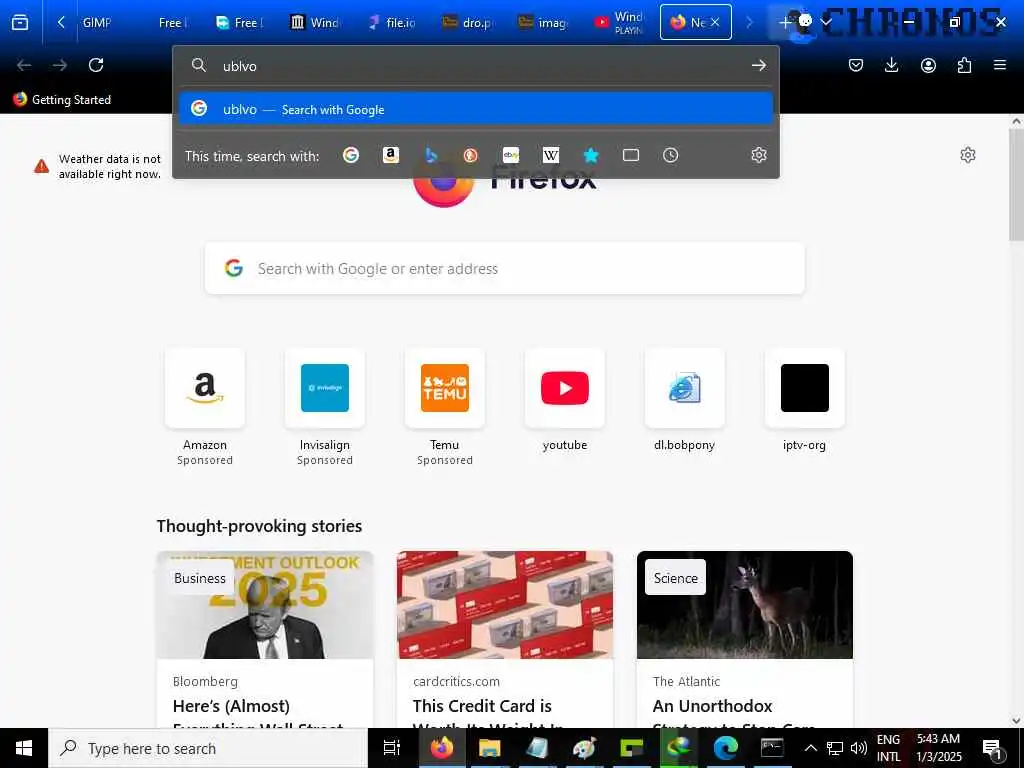Open the Firefox View icon
This screenshot has width=1024, height=768.
[x=20, y=22]
